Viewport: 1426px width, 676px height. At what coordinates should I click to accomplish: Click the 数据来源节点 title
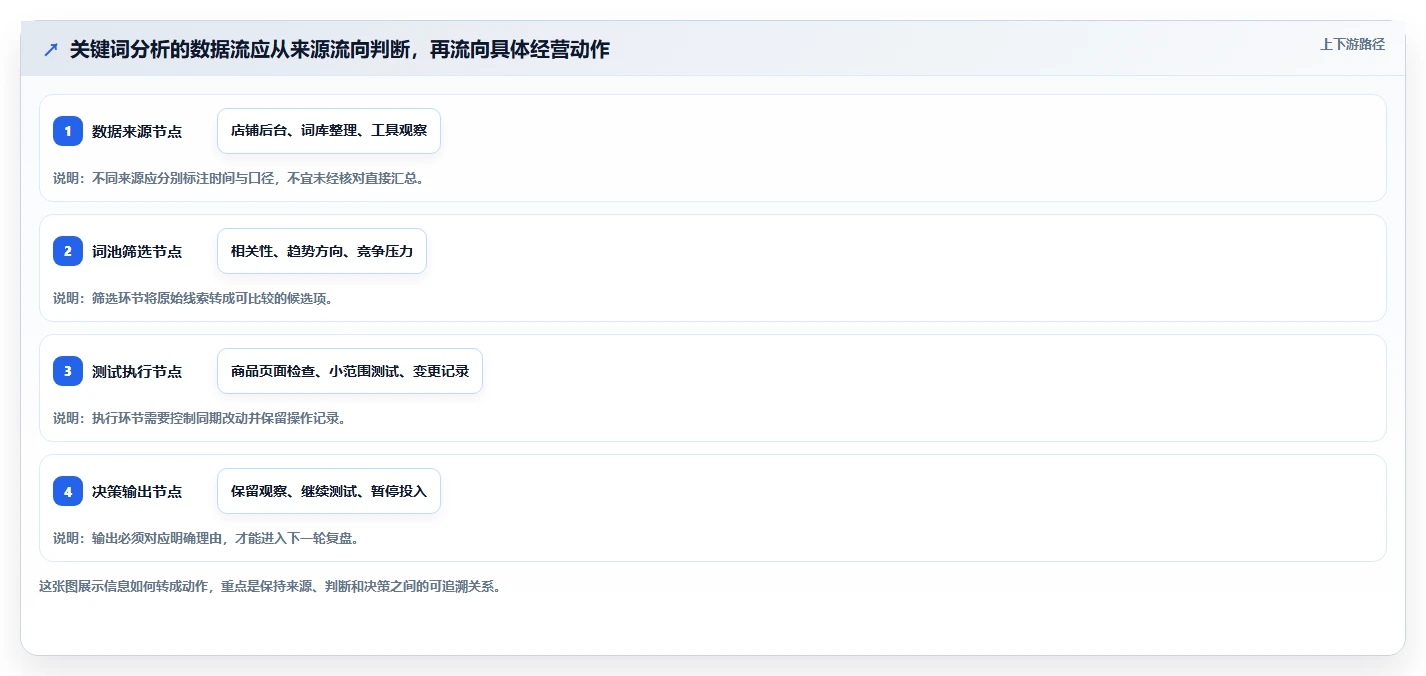[137, 131]
